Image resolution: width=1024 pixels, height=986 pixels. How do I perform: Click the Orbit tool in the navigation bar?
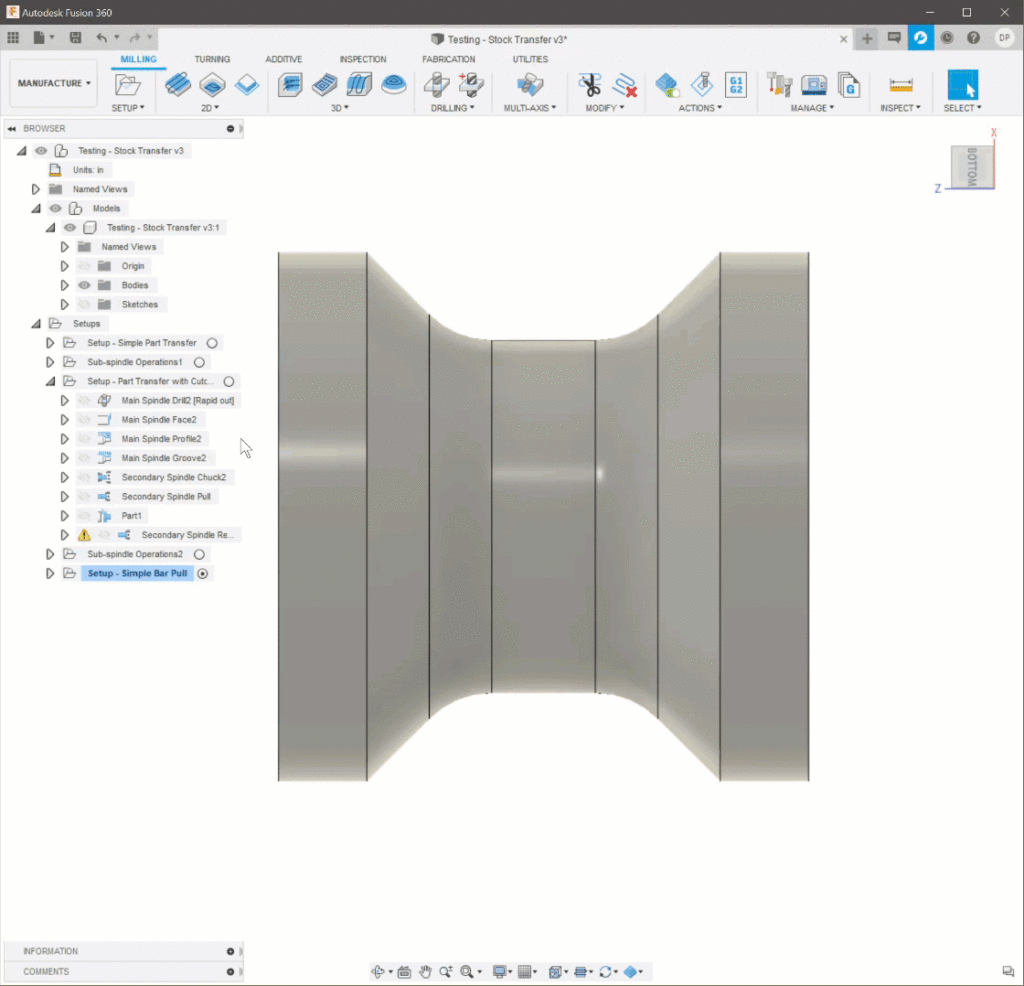378,972
